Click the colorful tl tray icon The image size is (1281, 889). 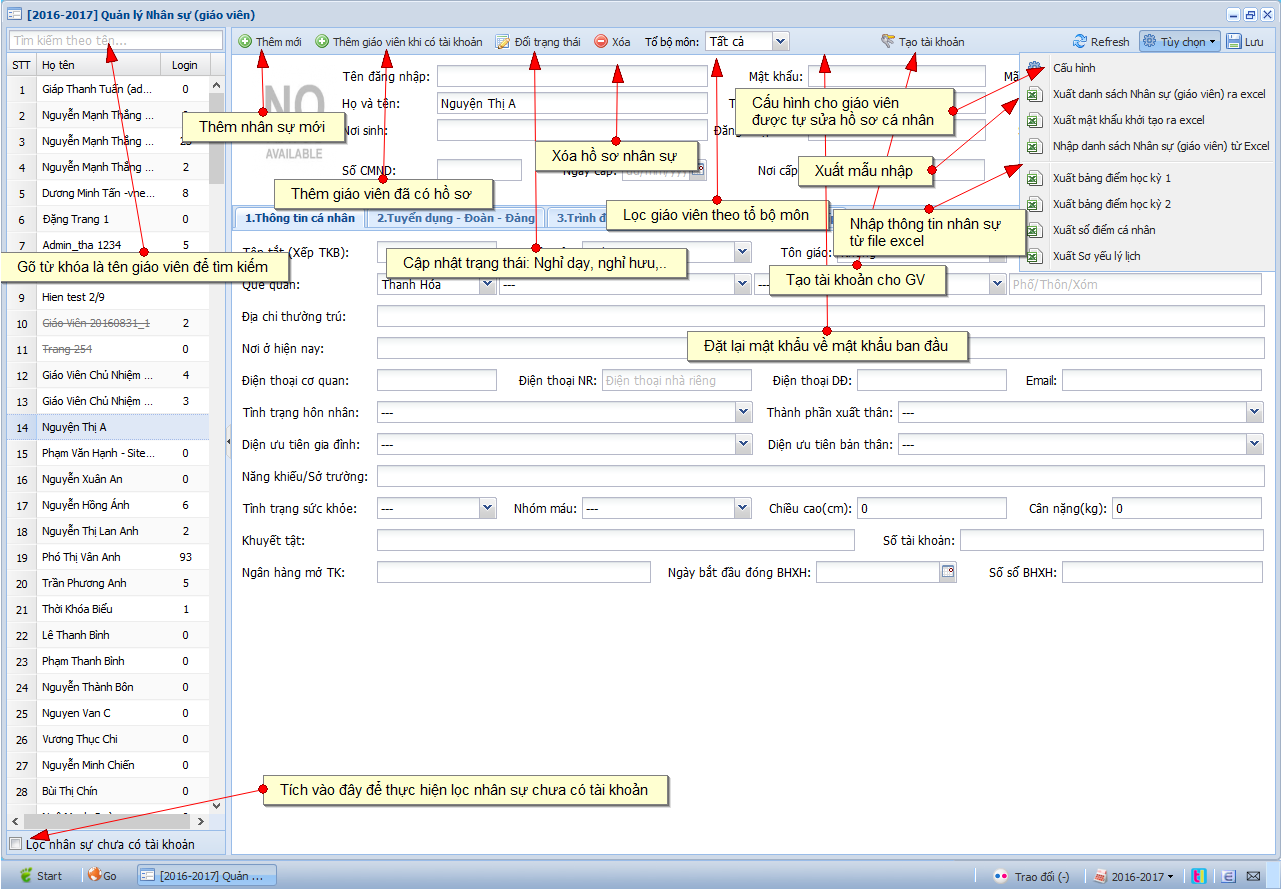click(1200, 876)
